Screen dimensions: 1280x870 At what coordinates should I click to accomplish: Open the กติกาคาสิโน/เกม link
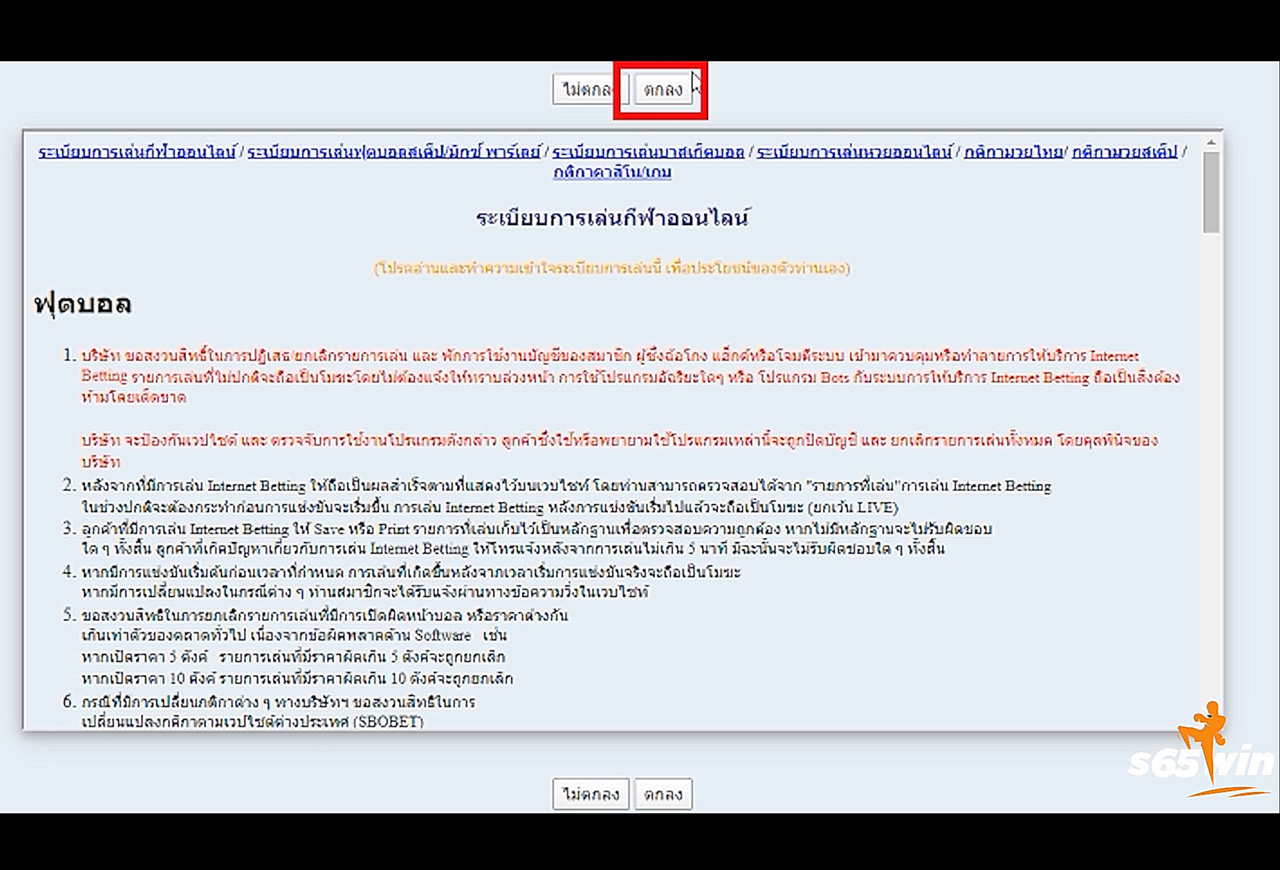pos(612,172)
